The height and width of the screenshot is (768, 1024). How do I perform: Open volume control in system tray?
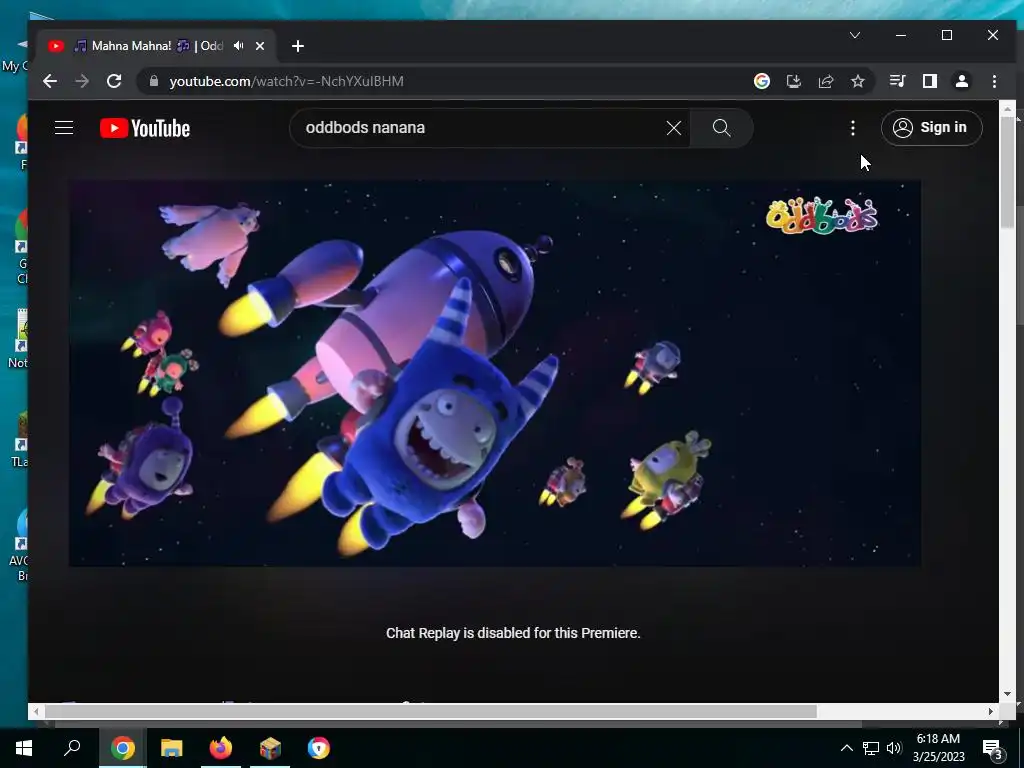[x=894, y=748]
